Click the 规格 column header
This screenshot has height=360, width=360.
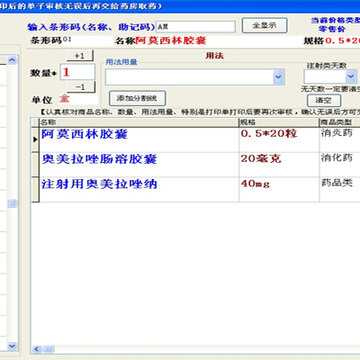click(279, 123)
